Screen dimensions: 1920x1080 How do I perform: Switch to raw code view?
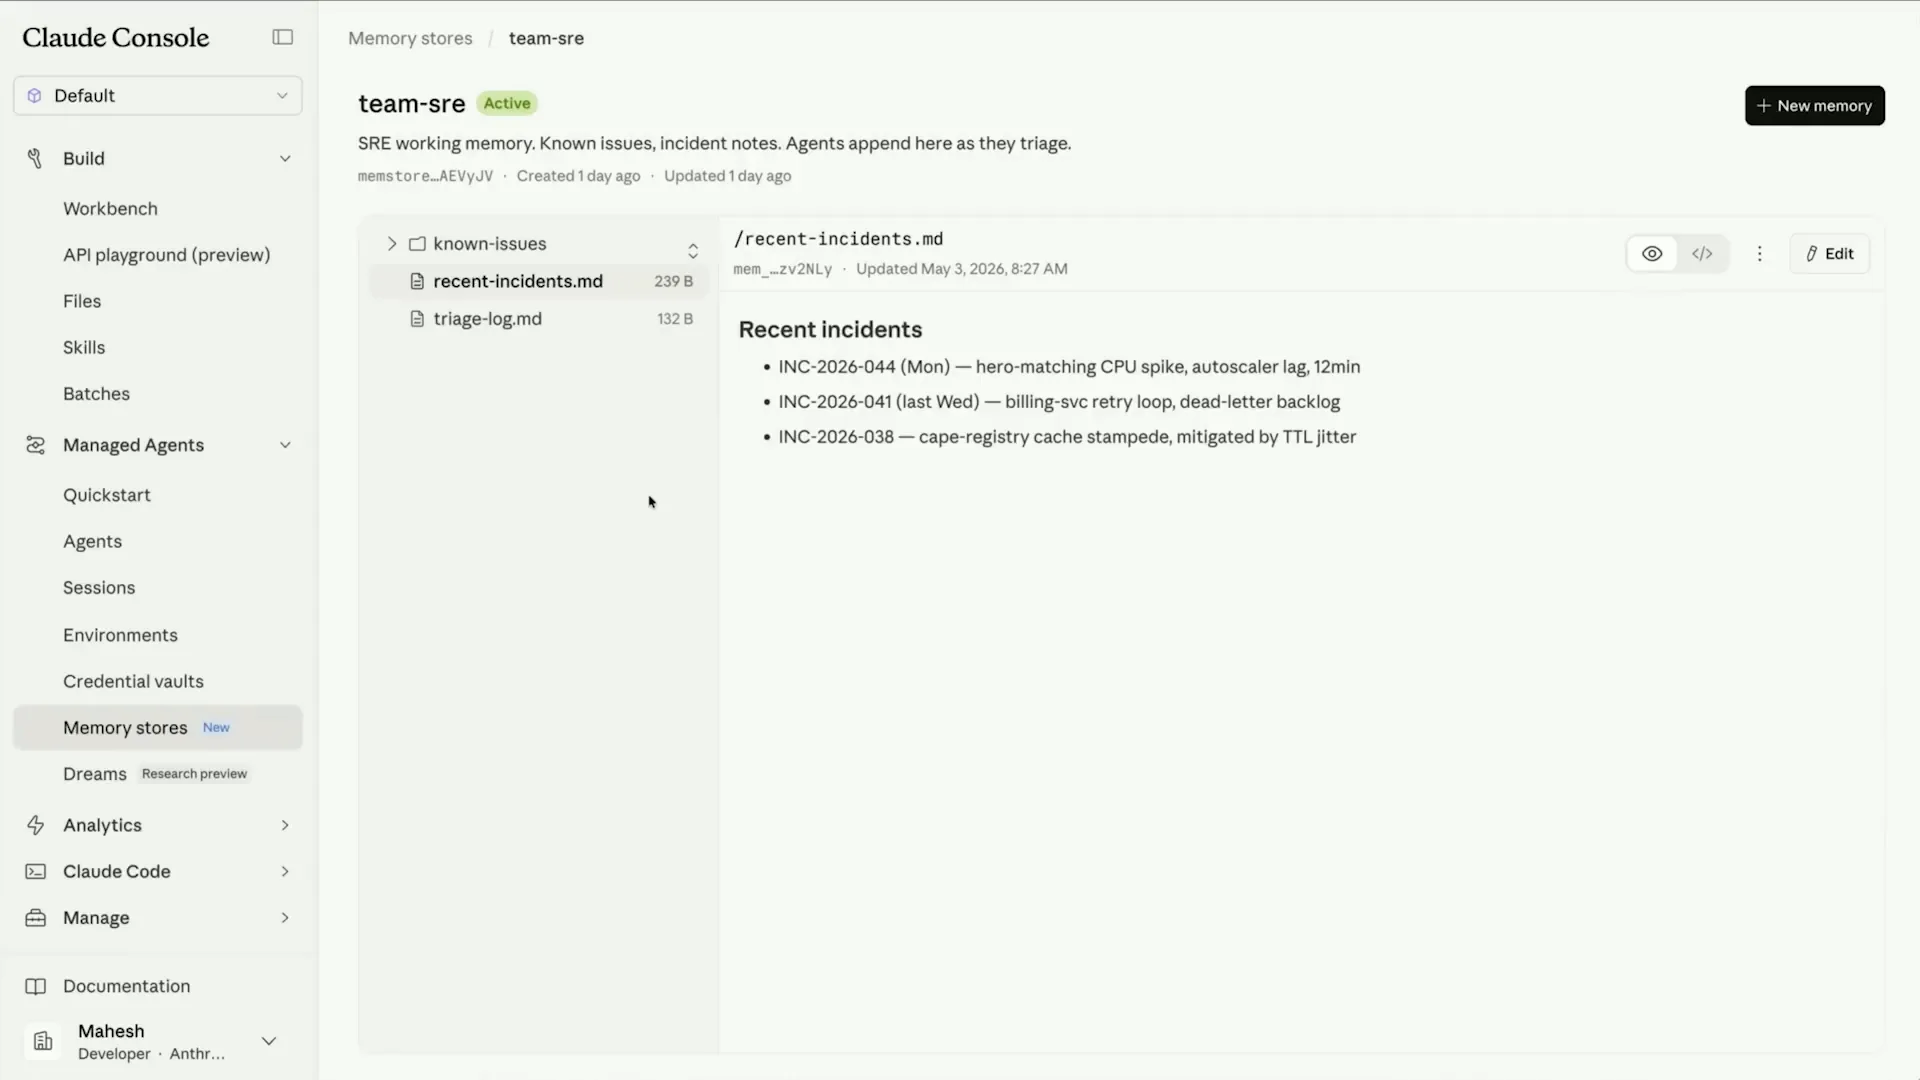tap(1702, 254)
